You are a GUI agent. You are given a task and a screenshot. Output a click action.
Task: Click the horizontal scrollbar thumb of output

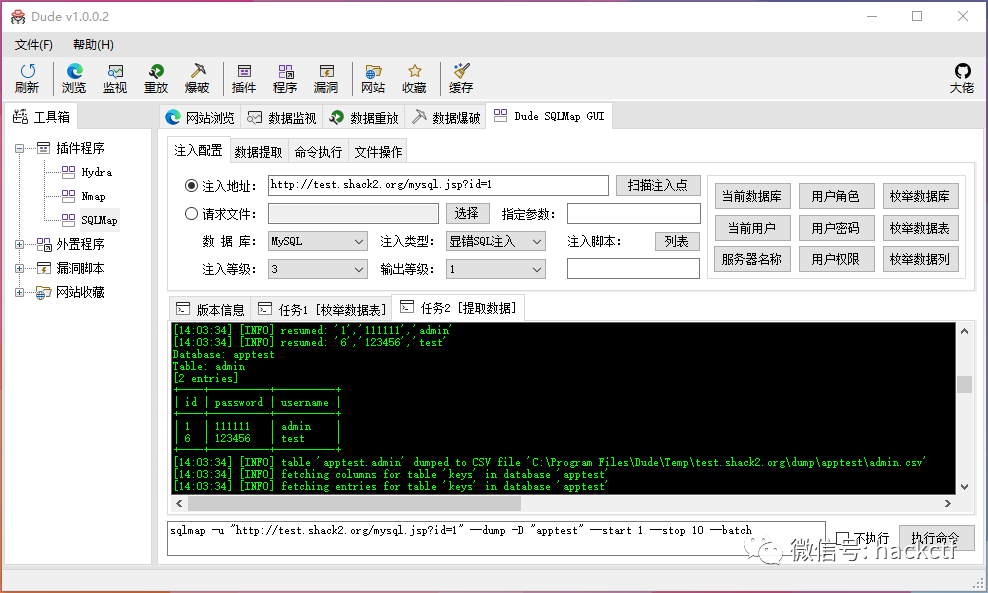pyautogui.click(x=354, y=503)
